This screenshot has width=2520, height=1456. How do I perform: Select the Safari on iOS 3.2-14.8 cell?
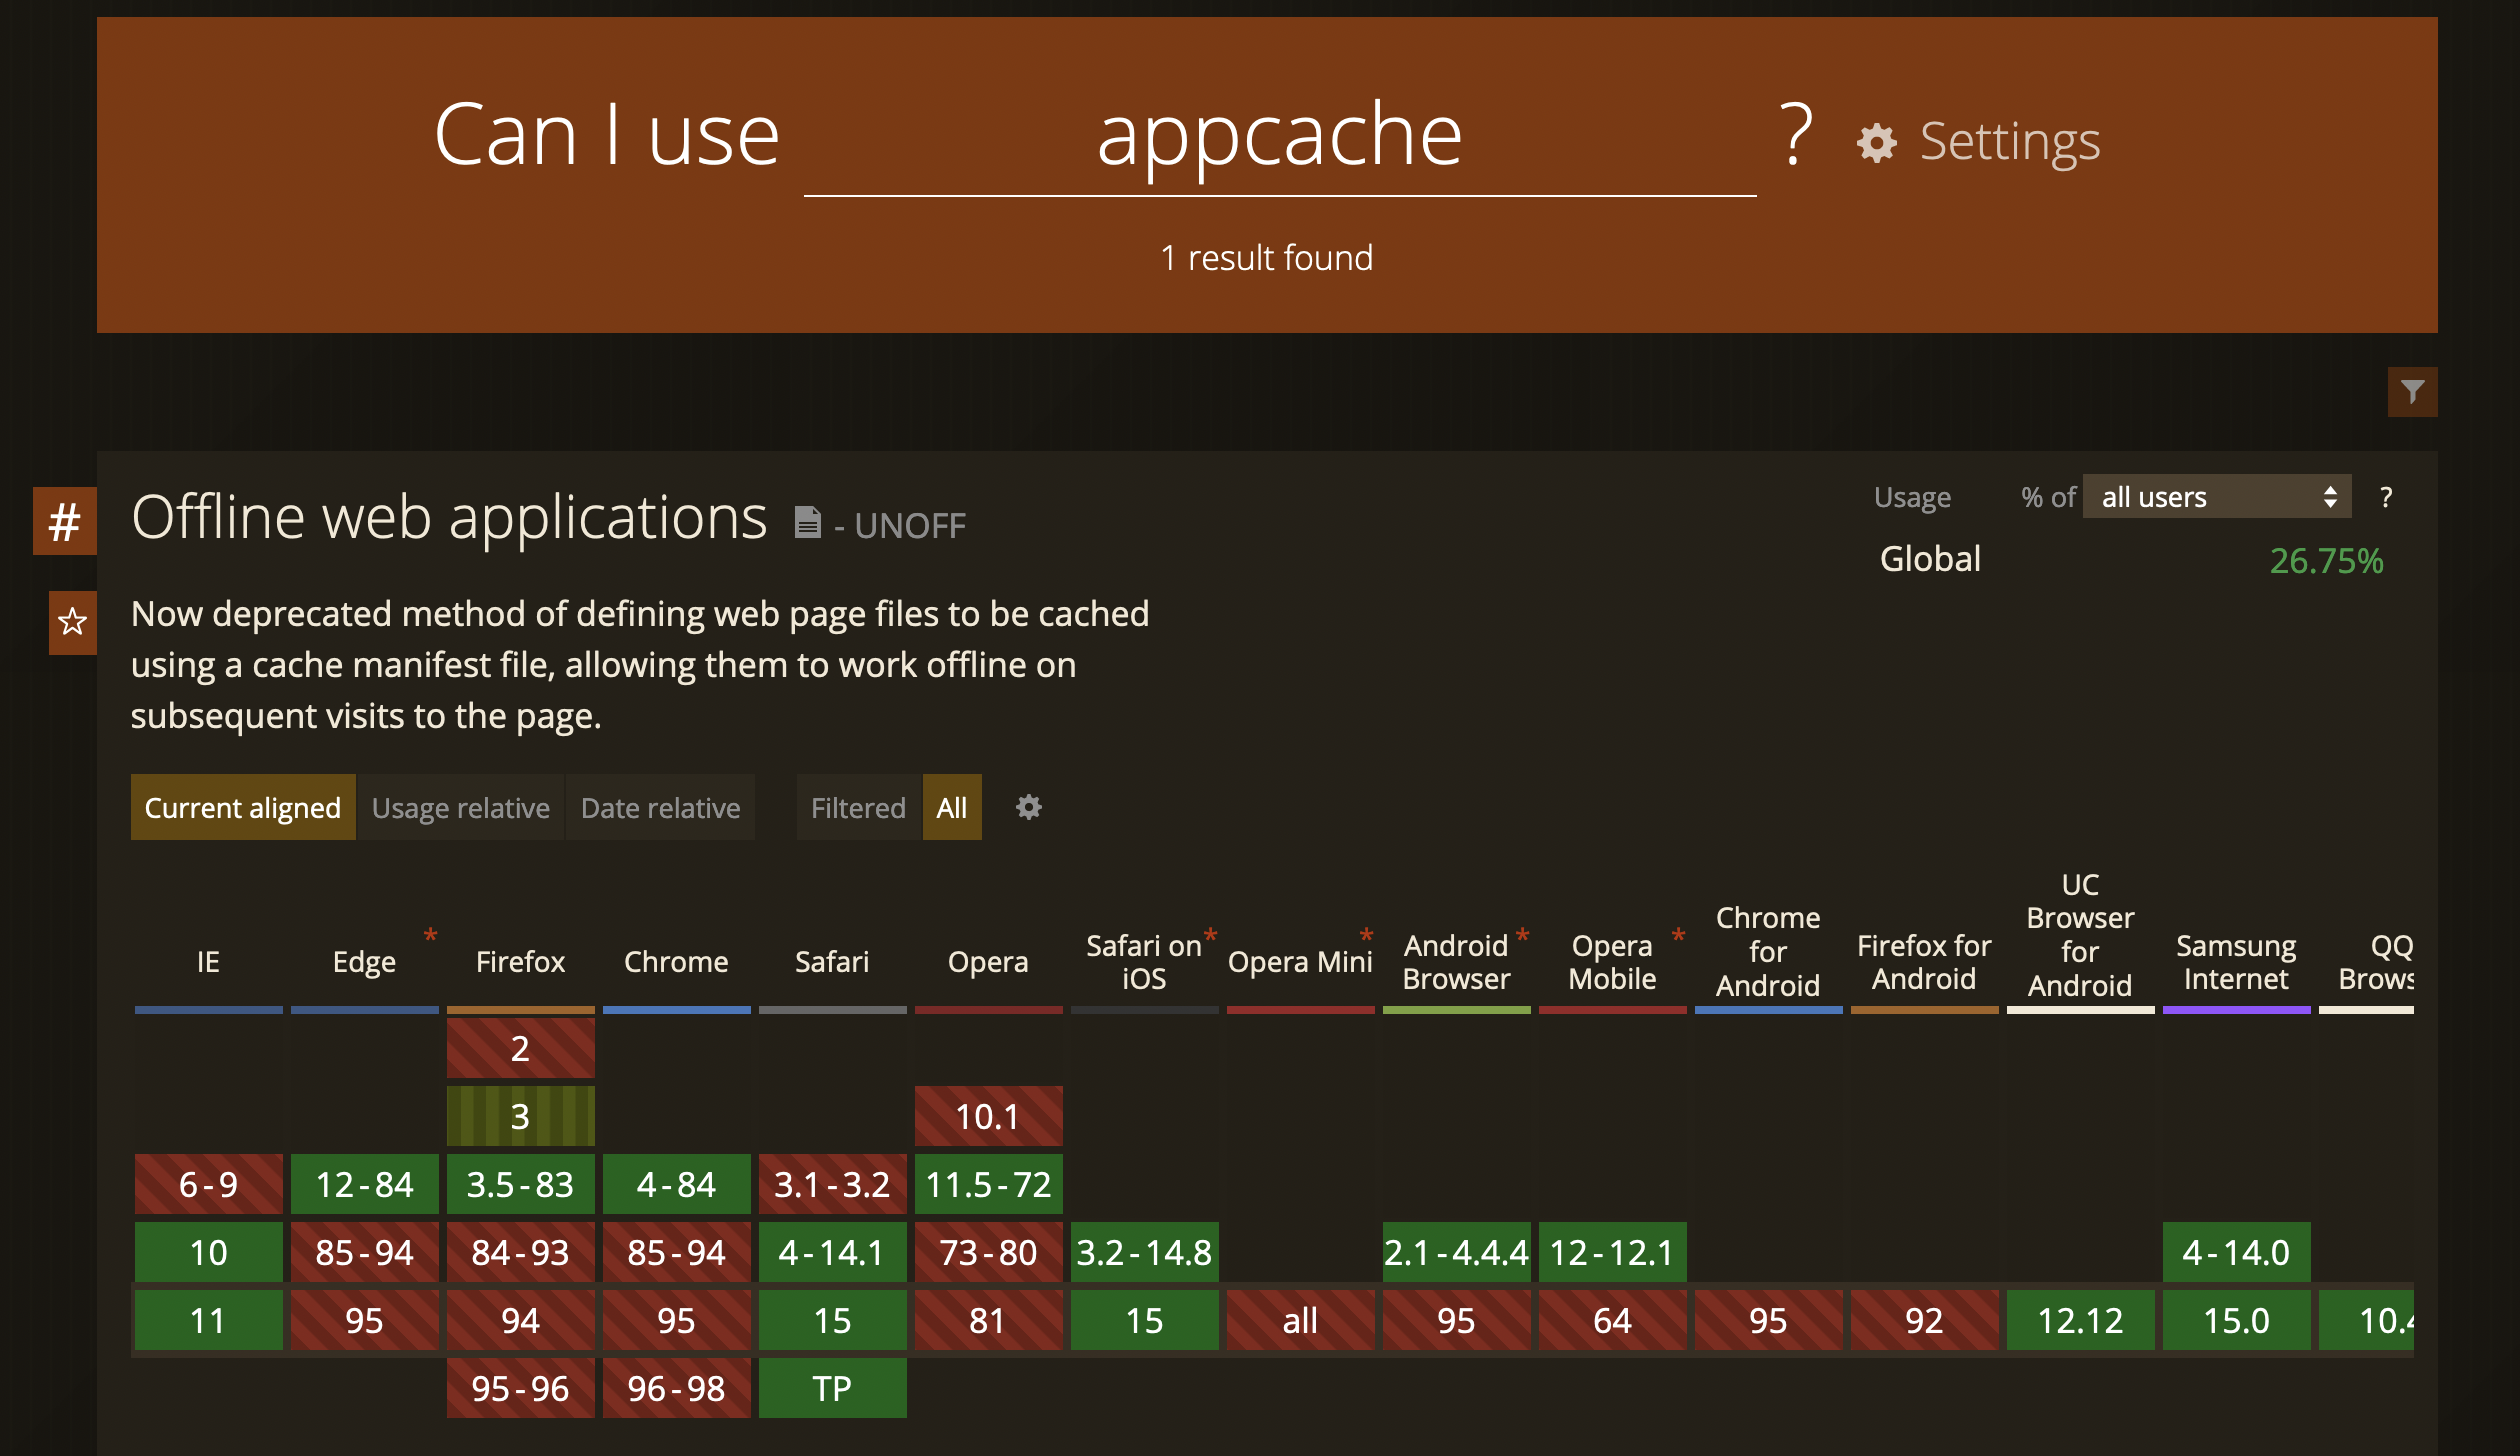pos(1145,1252)
